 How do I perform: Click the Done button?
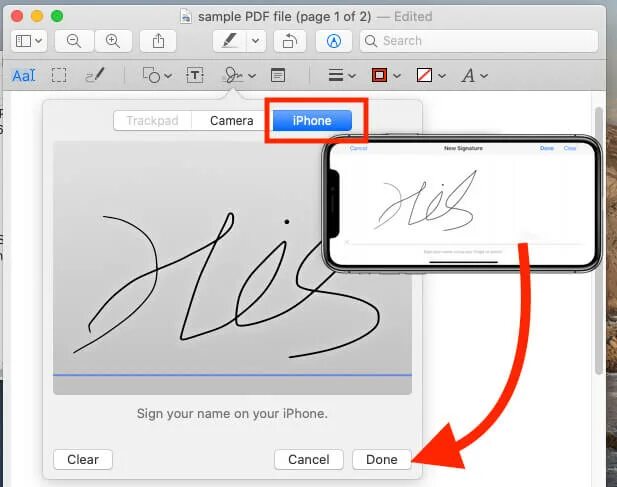[x=382, y=459]
